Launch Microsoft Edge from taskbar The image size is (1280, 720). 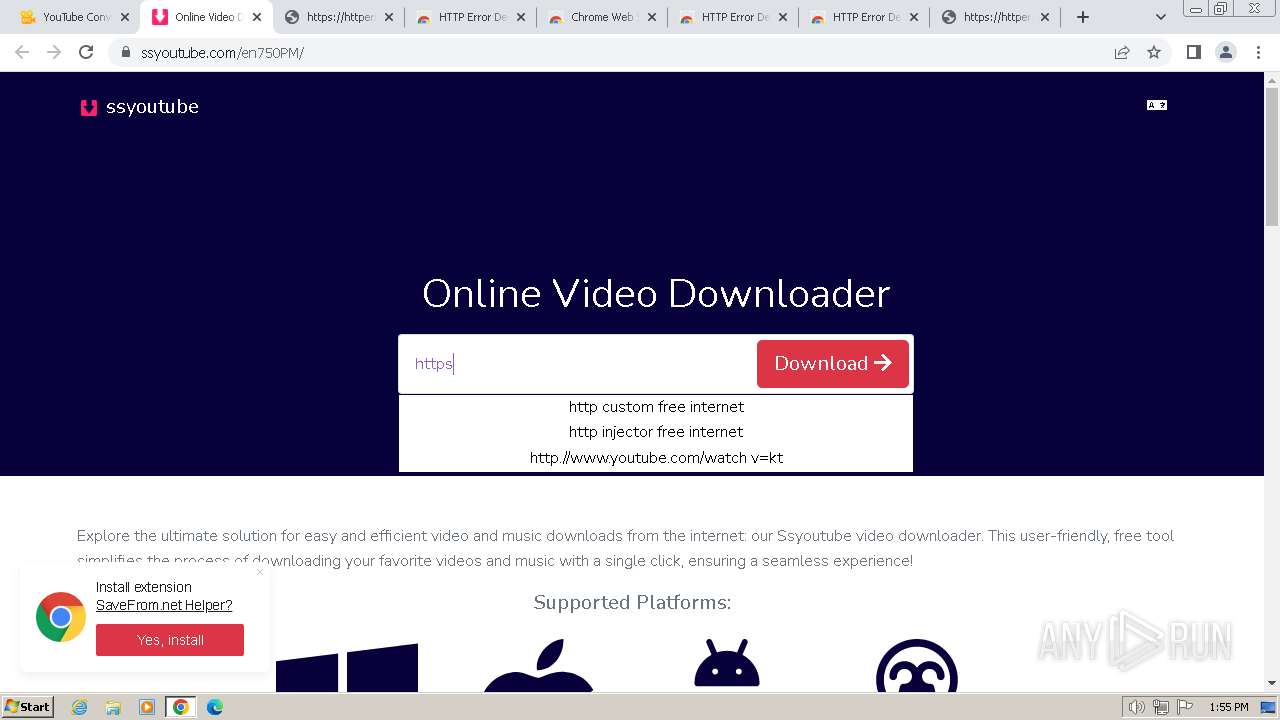[x=214, y=707]
